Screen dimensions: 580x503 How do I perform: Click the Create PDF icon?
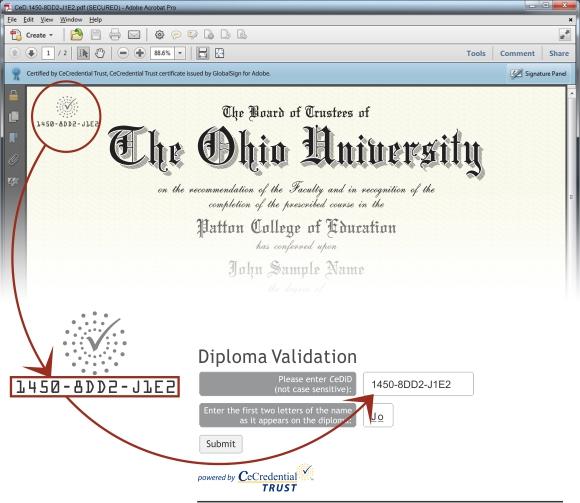[16, 35]
